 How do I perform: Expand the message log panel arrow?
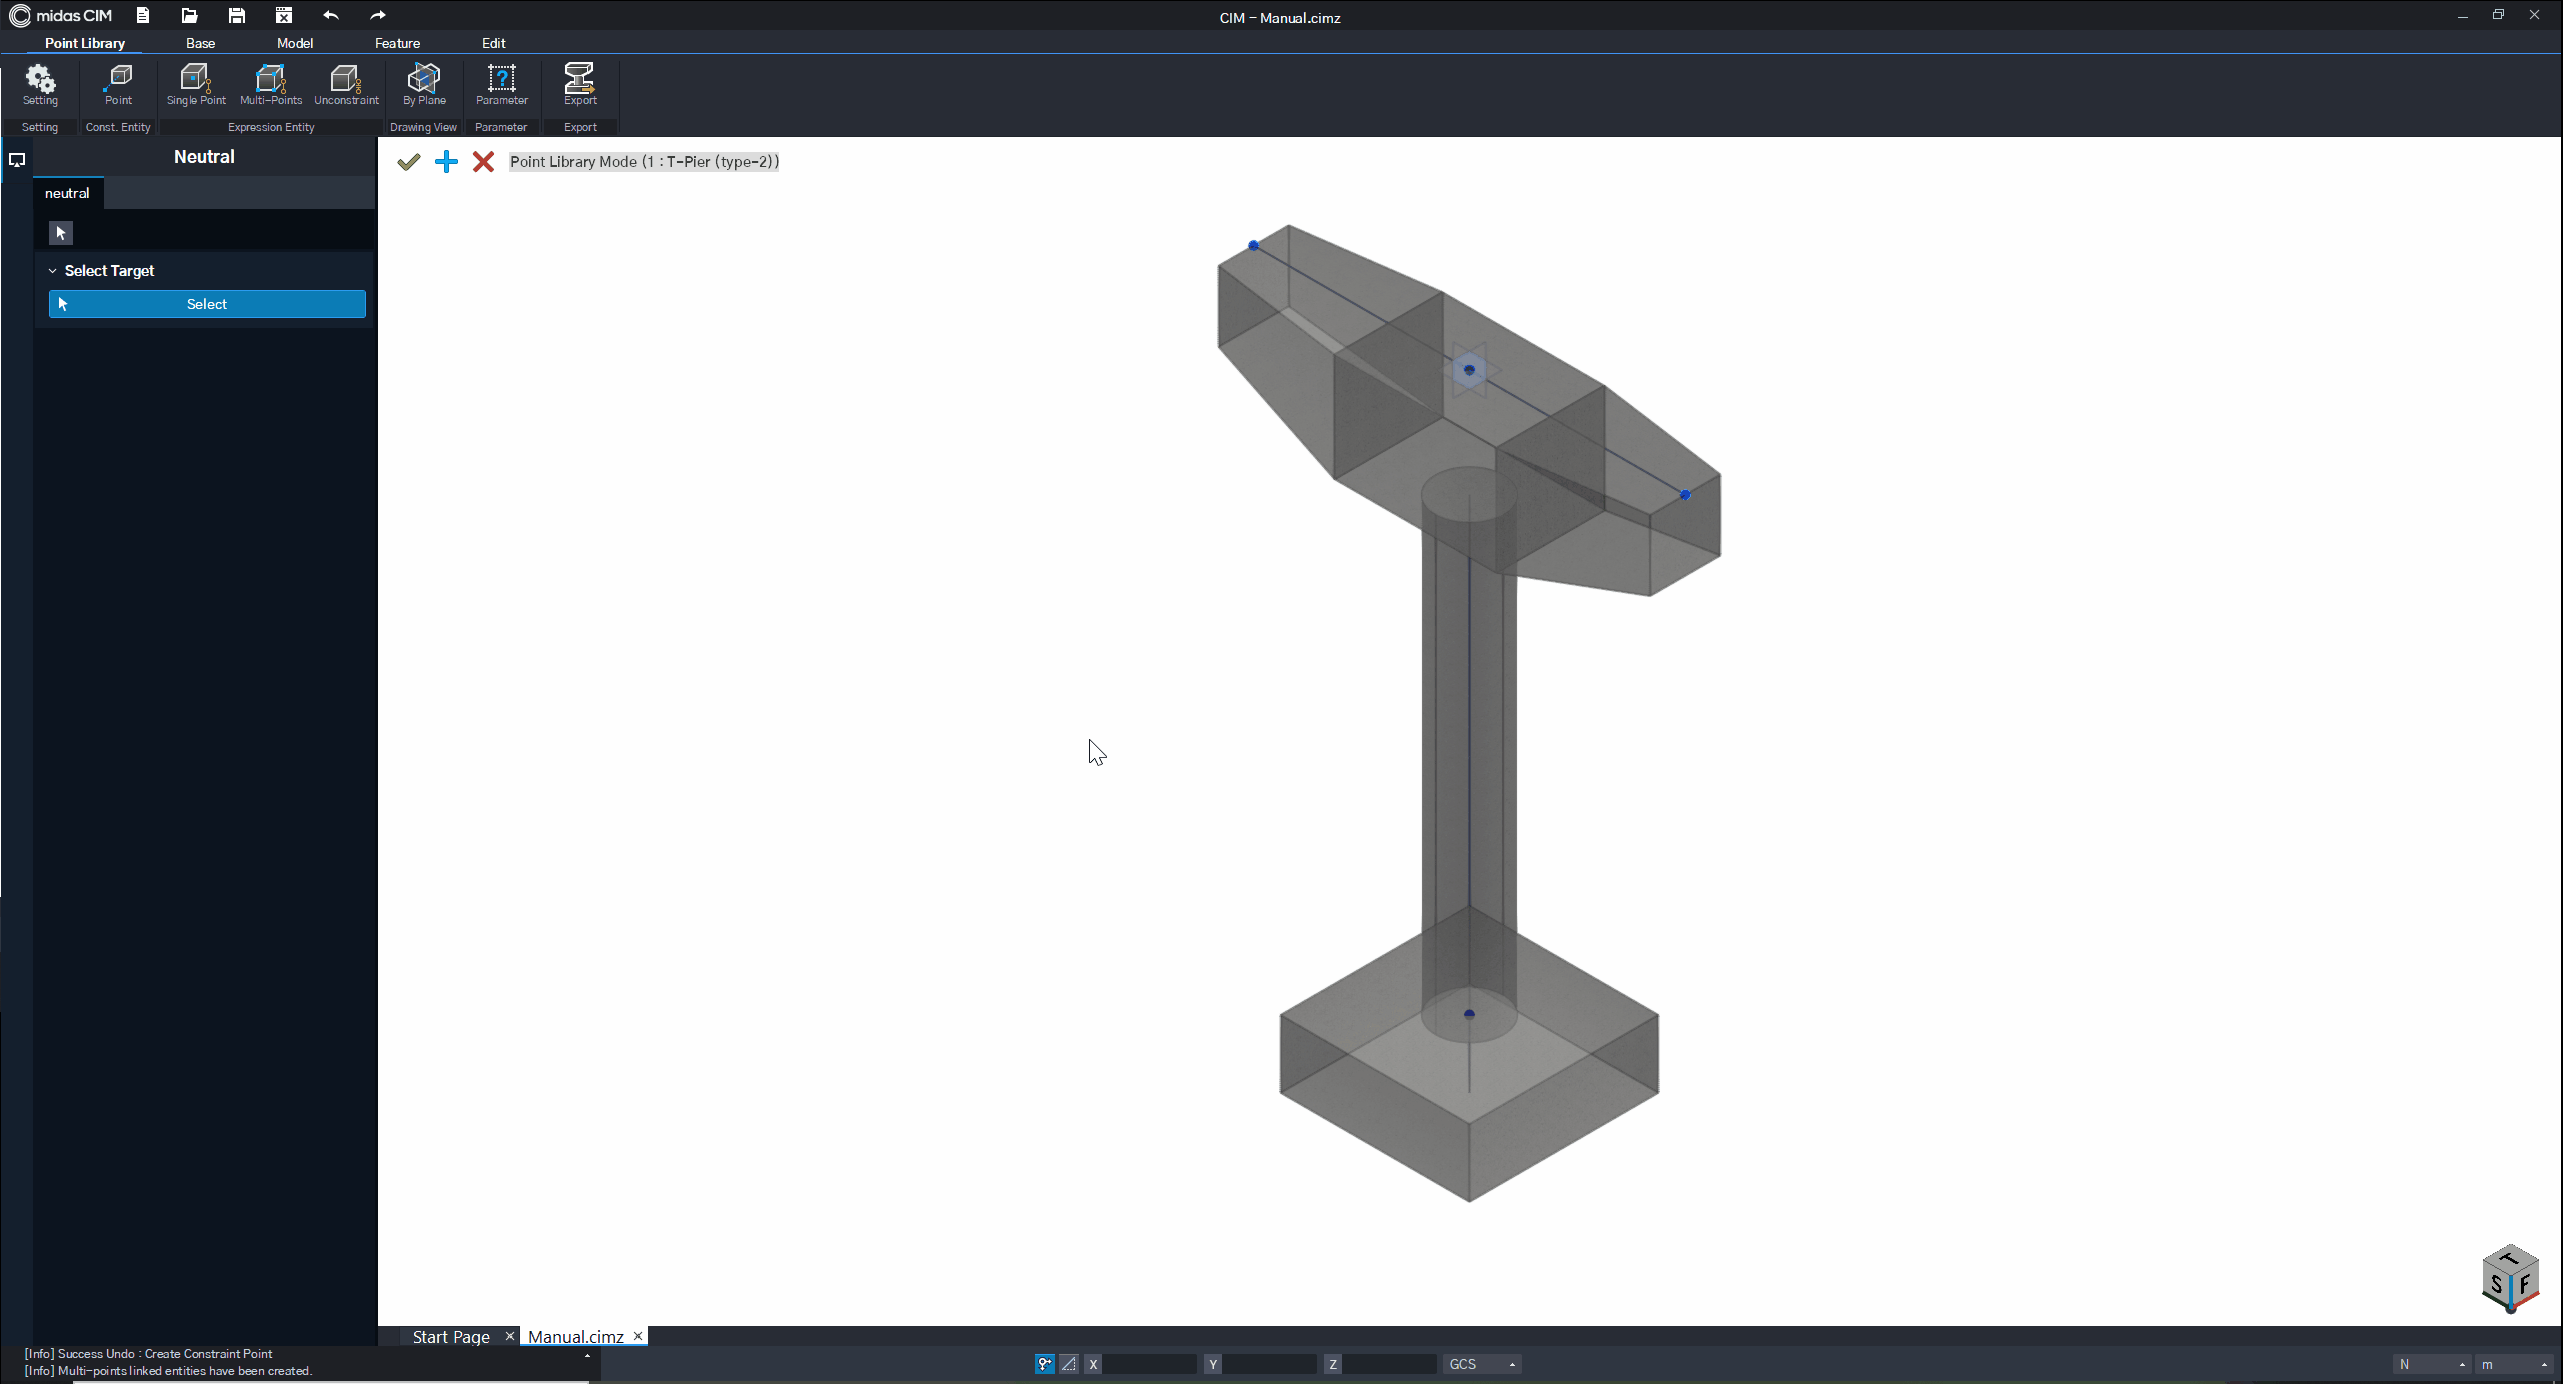point(587,1356)
